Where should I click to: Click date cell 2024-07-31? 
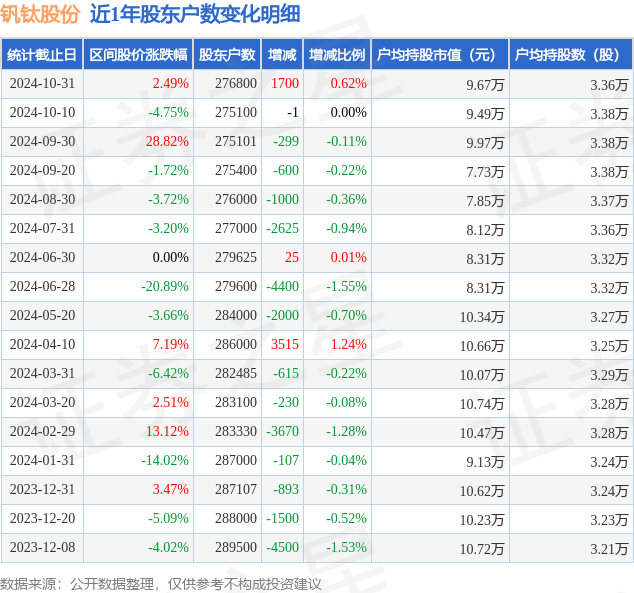(42, 228)
